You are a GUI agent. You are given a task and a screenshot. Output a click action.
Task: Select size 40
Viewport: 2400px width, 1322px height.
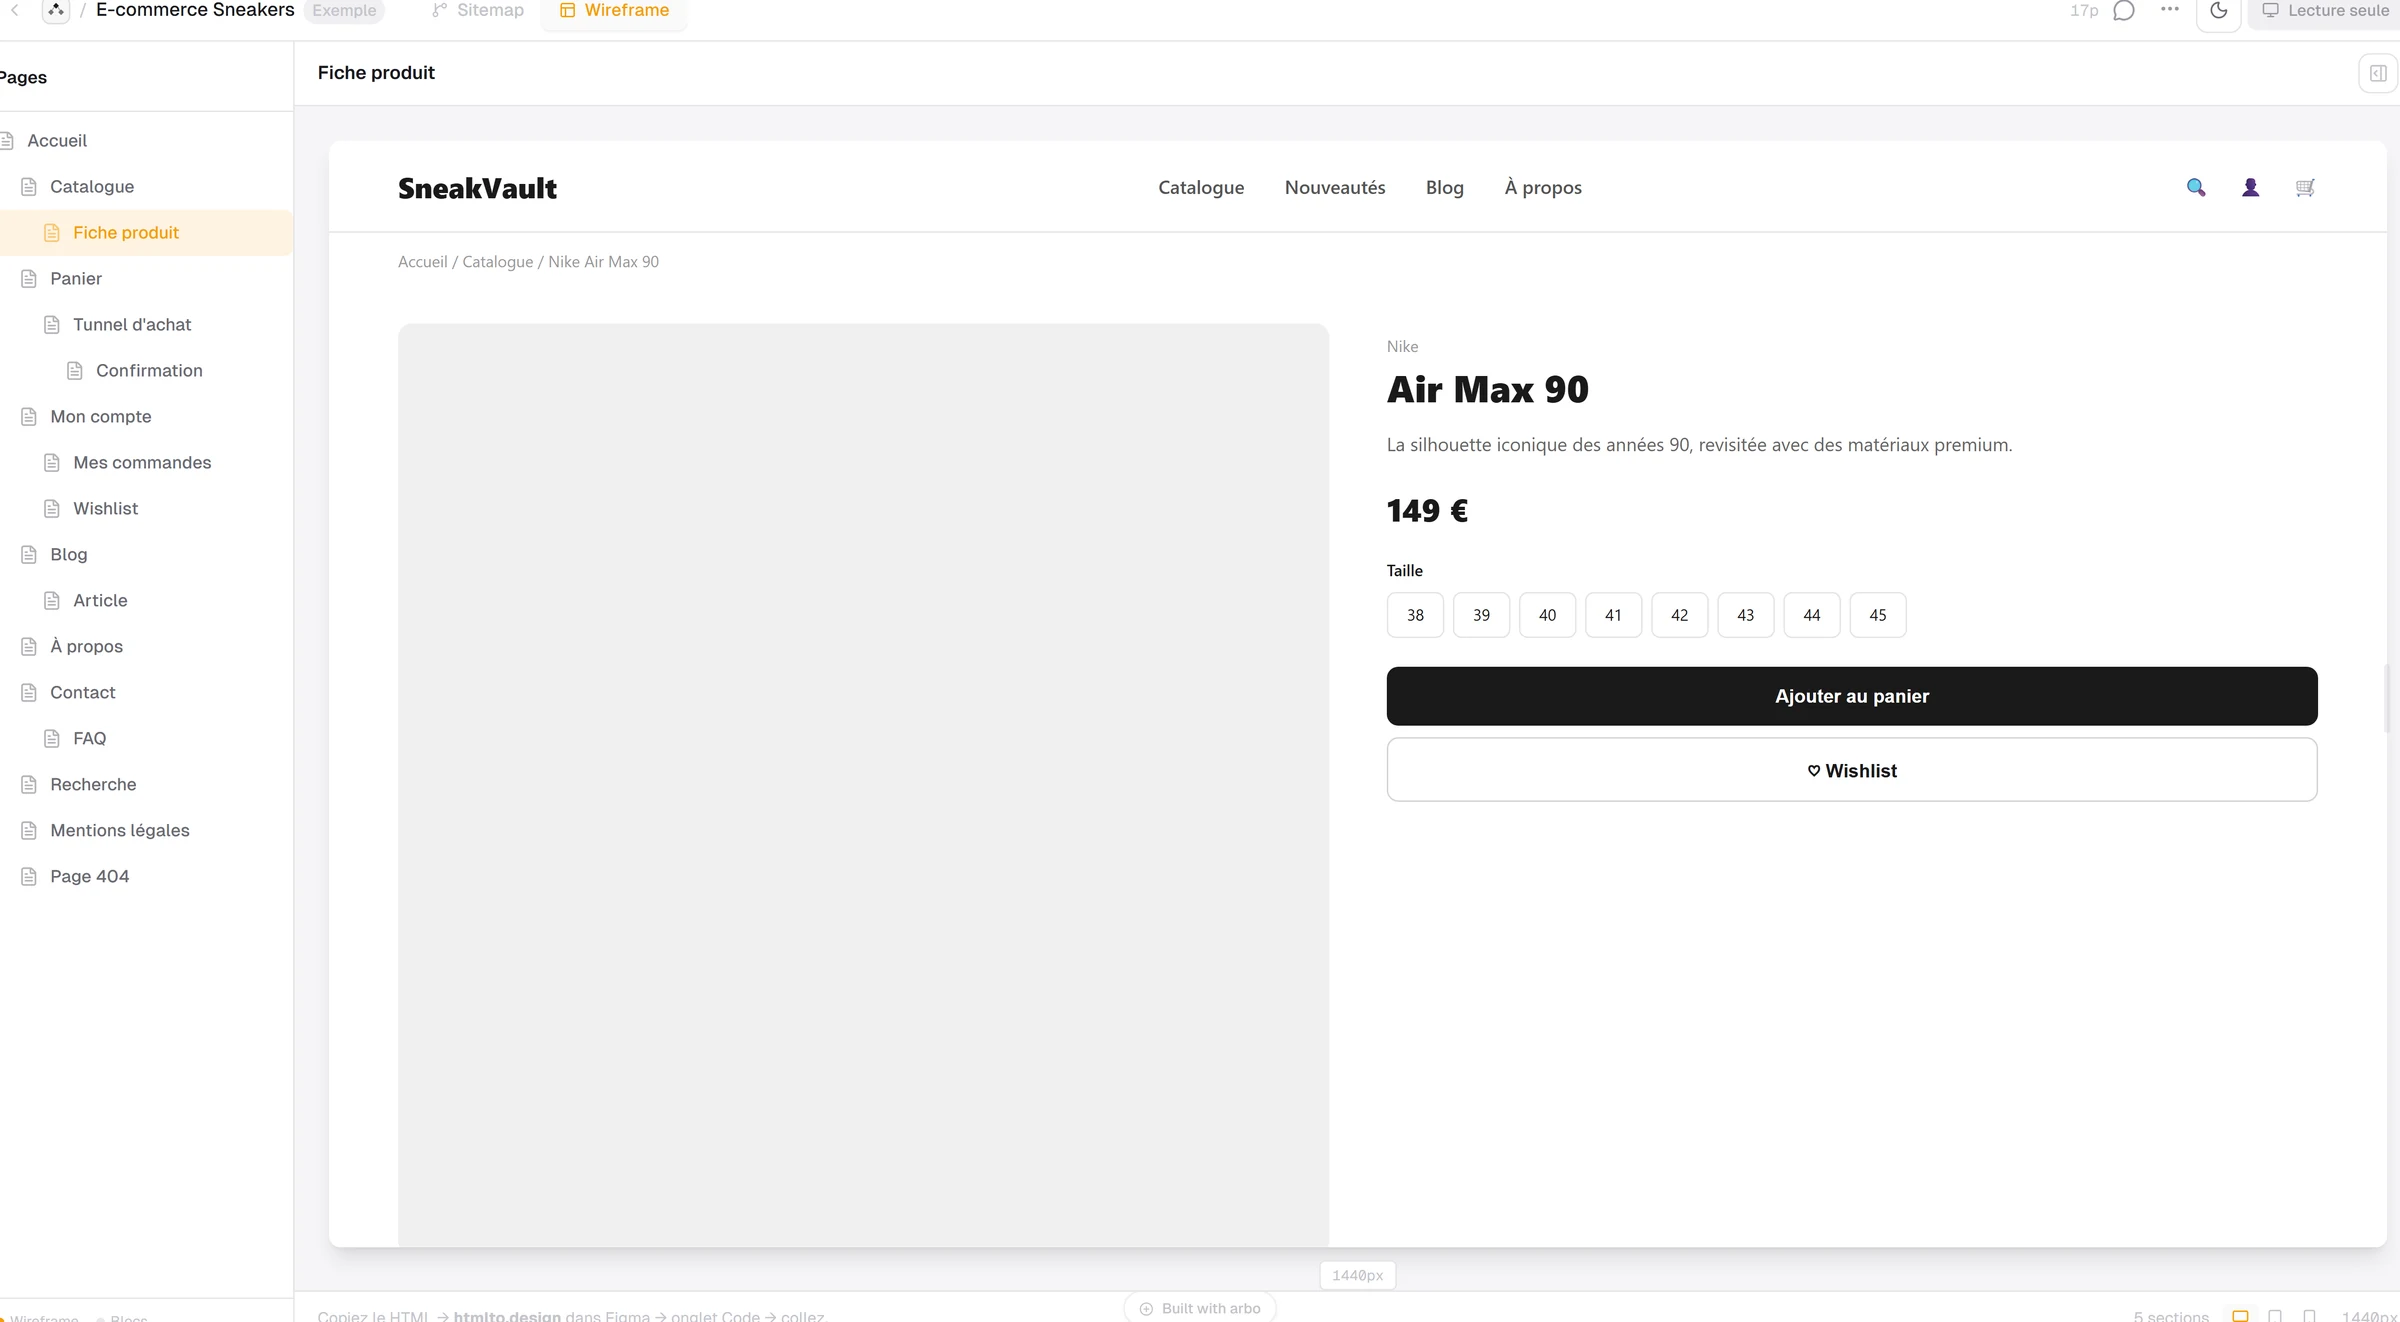tap(1547, 615)
